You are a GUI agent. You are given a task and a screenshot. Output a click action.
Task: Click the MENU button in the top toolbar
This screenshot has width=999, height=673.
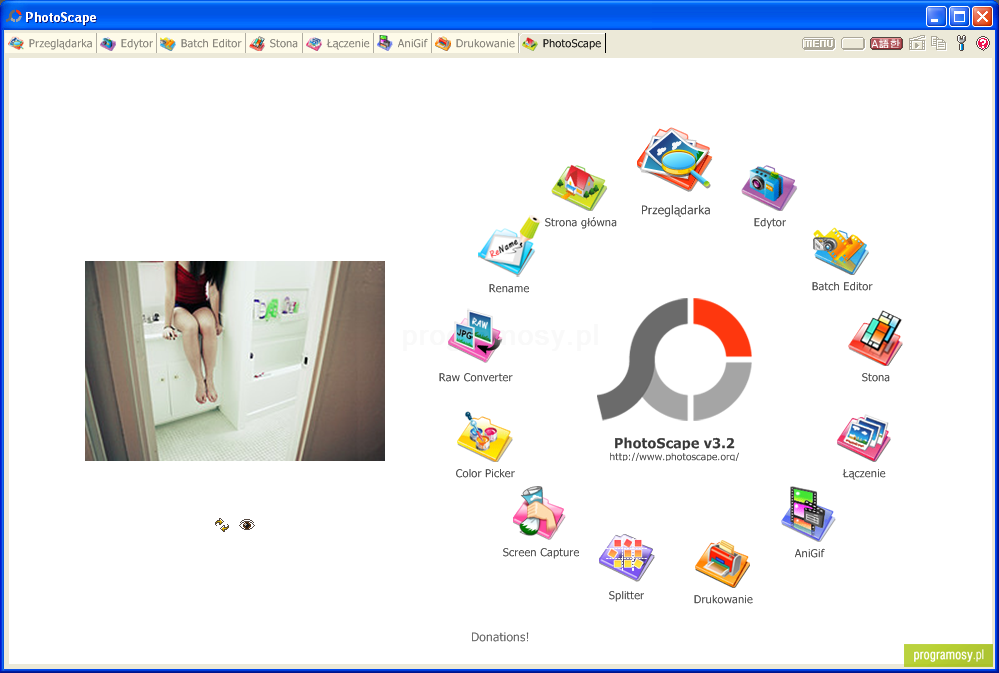[818, 43]
